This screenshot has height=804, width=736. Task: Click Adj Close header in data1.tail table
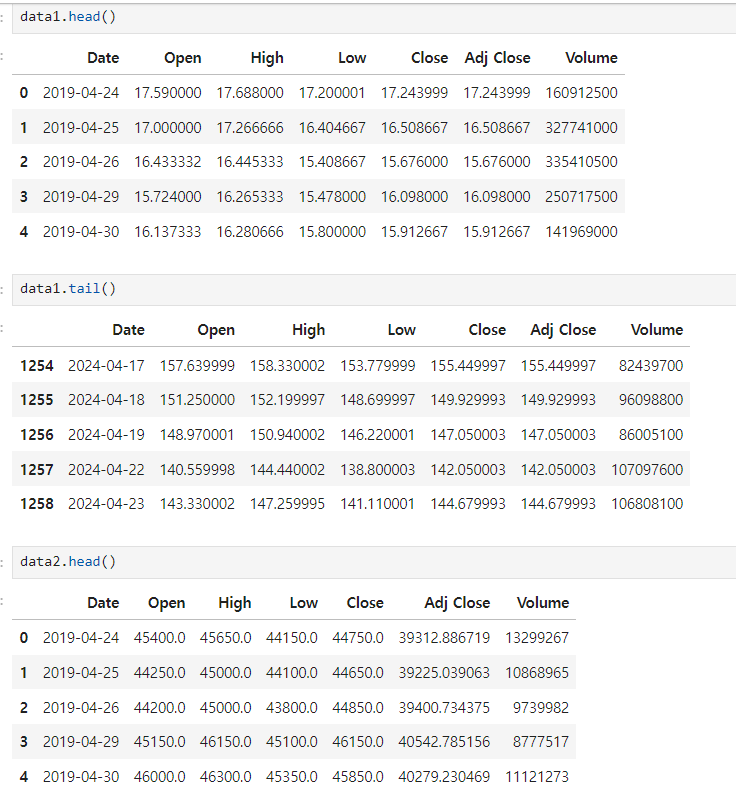[563, 330]
